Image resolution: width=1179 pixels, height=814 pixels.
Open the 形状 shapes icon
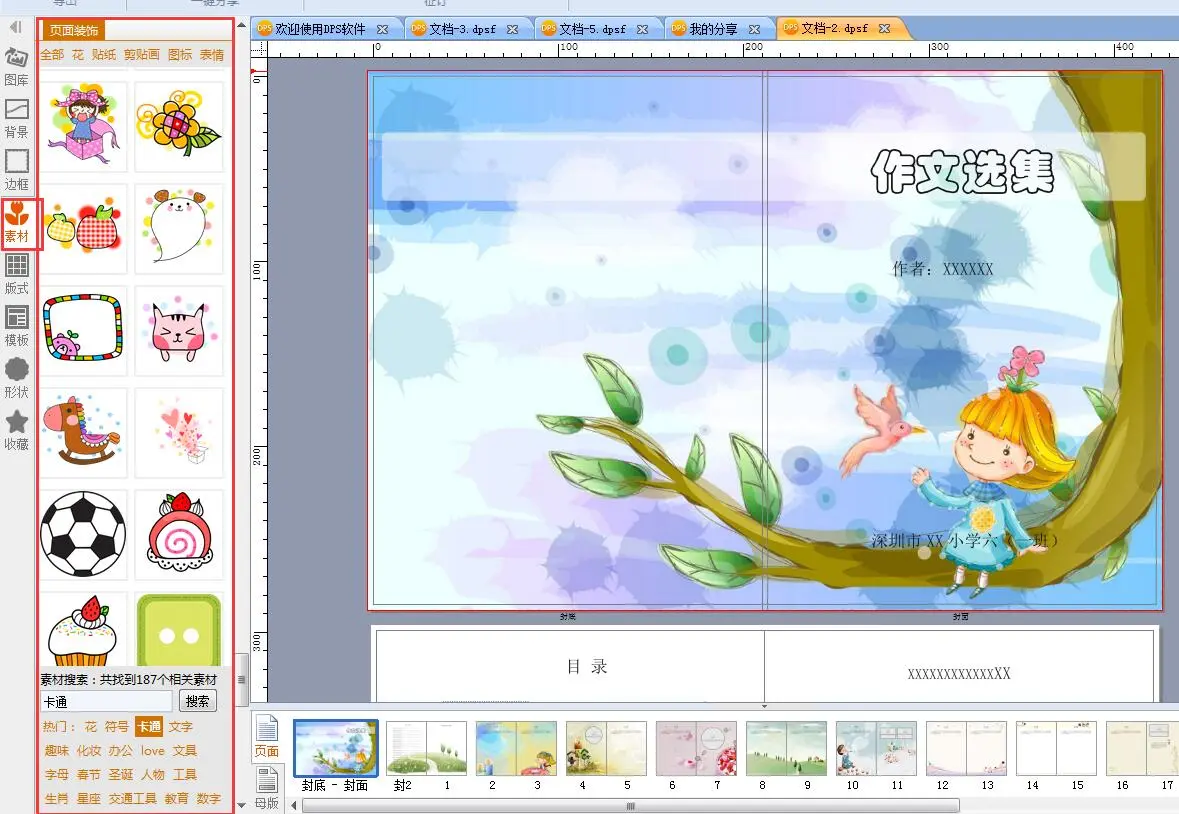click(16, 377)
